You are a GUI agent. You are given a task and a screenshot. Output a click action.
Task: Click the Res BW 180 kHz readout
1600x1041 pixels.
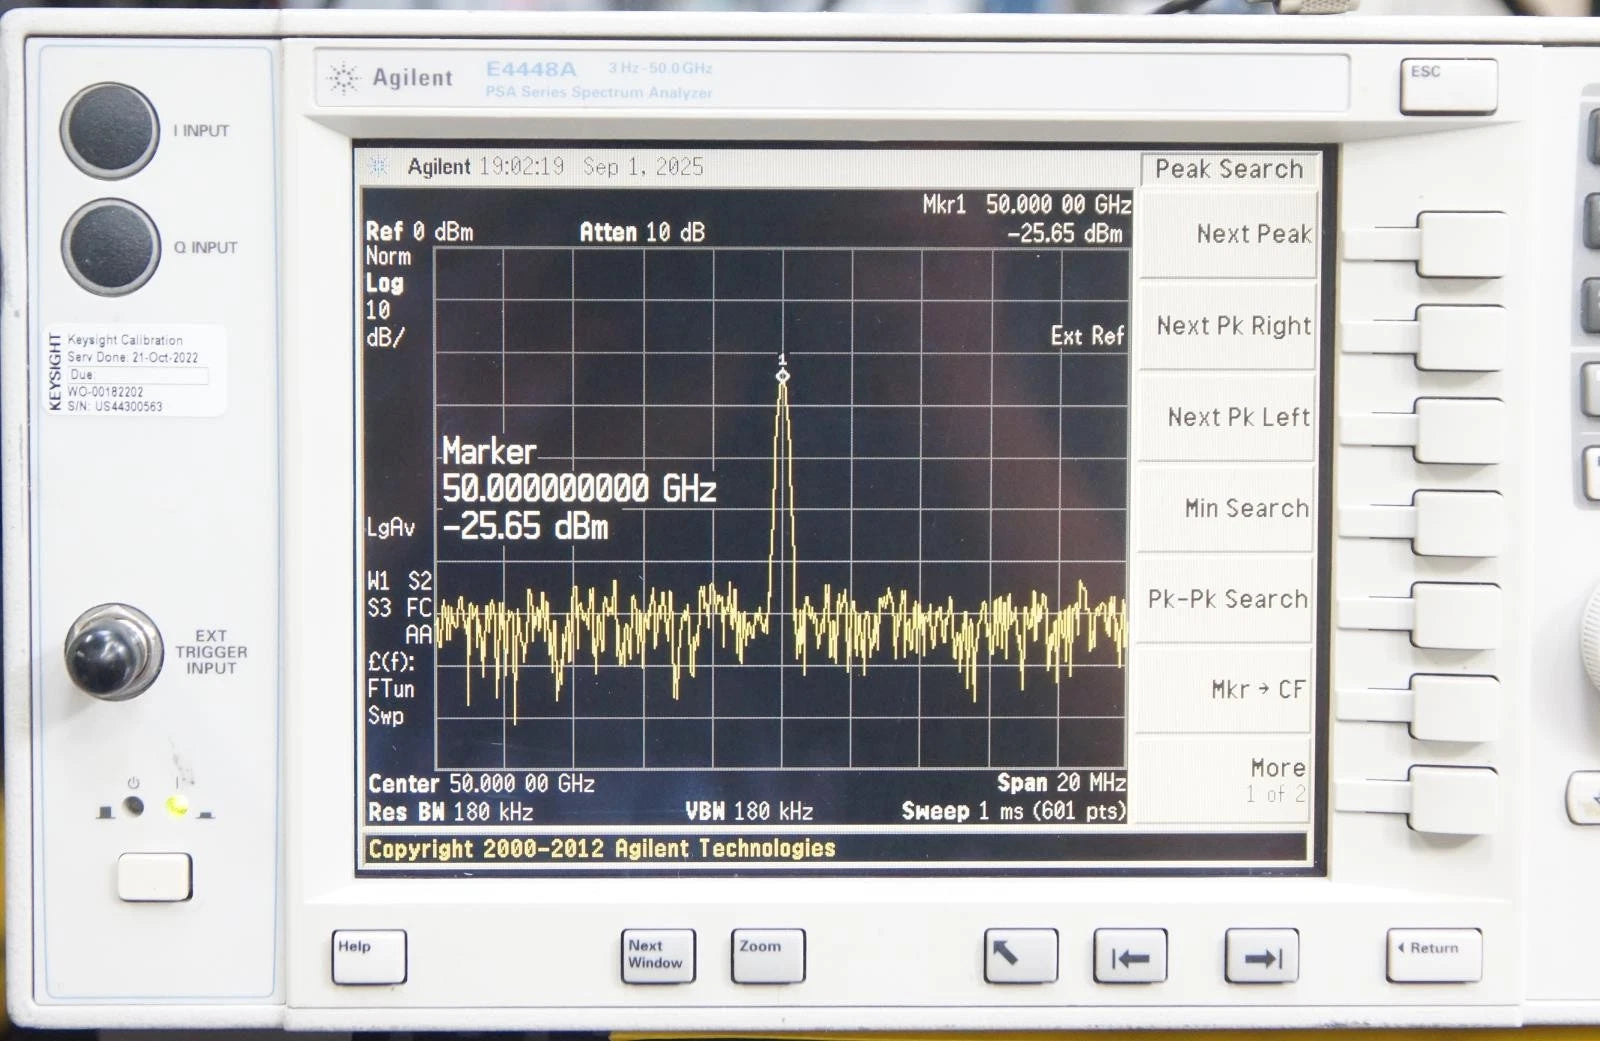pyautogui.click(x=450, y=812)
